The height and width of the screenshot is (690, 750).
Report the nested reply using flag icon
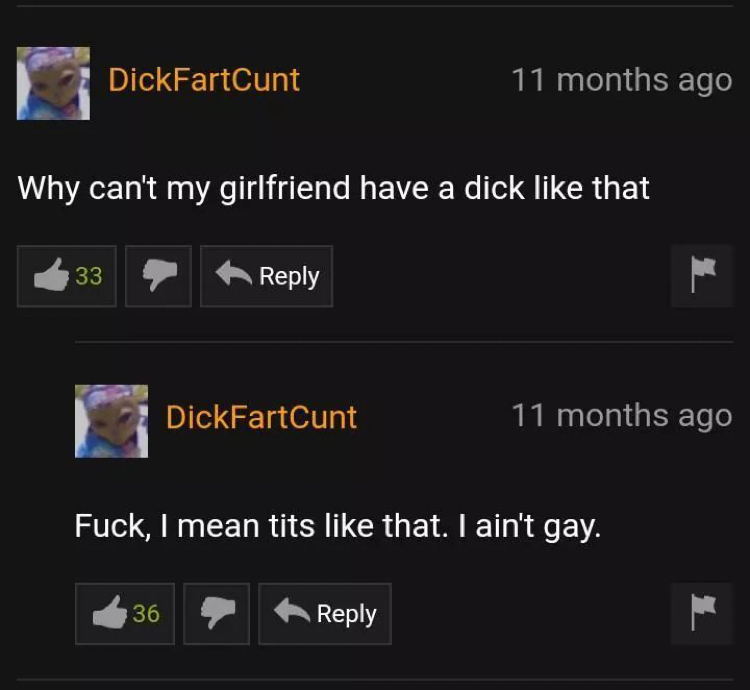(702, 613)
